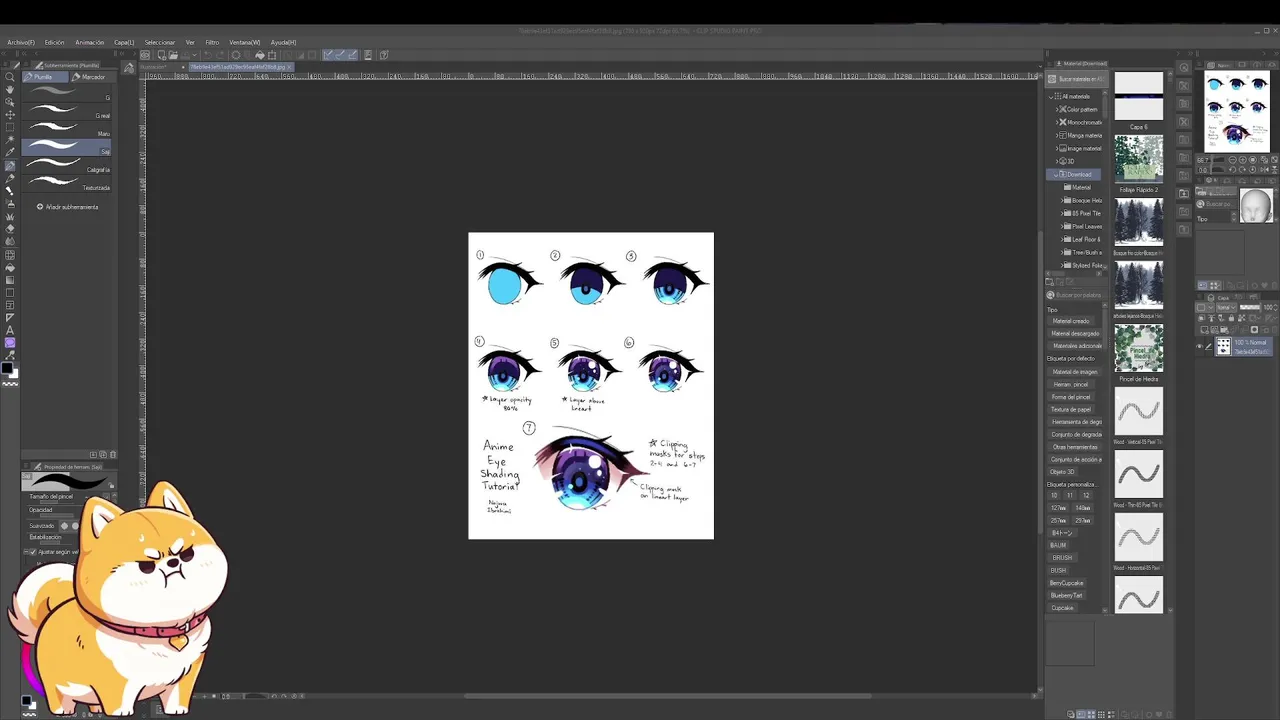Select 'Pincel de Hiedra' material thumbnail

pyautogui.click(x=1139, y=348)
